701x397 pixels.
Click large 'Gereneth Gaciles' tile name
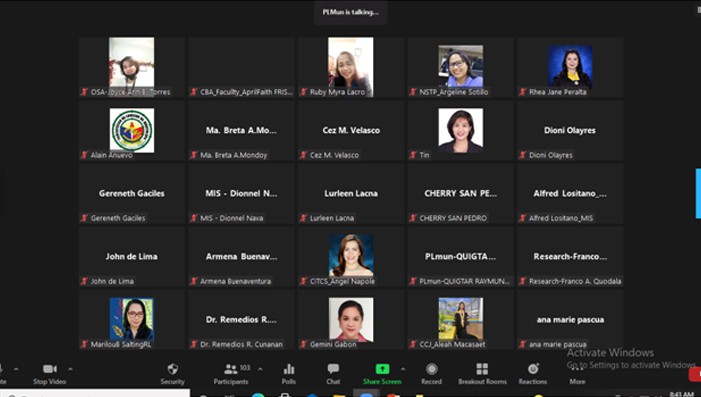click(131, 193)
